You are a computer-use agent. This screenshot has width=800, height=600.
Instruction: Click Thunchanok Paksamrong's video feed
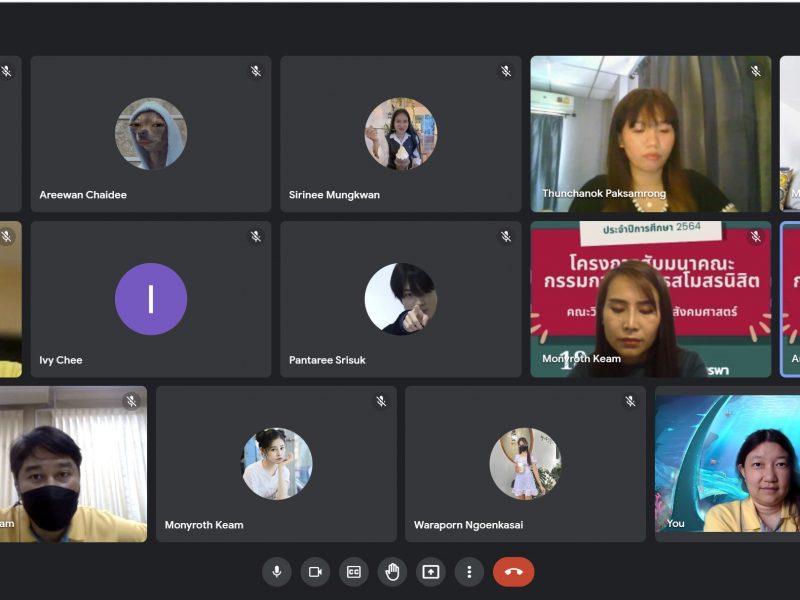click(650, 133)
